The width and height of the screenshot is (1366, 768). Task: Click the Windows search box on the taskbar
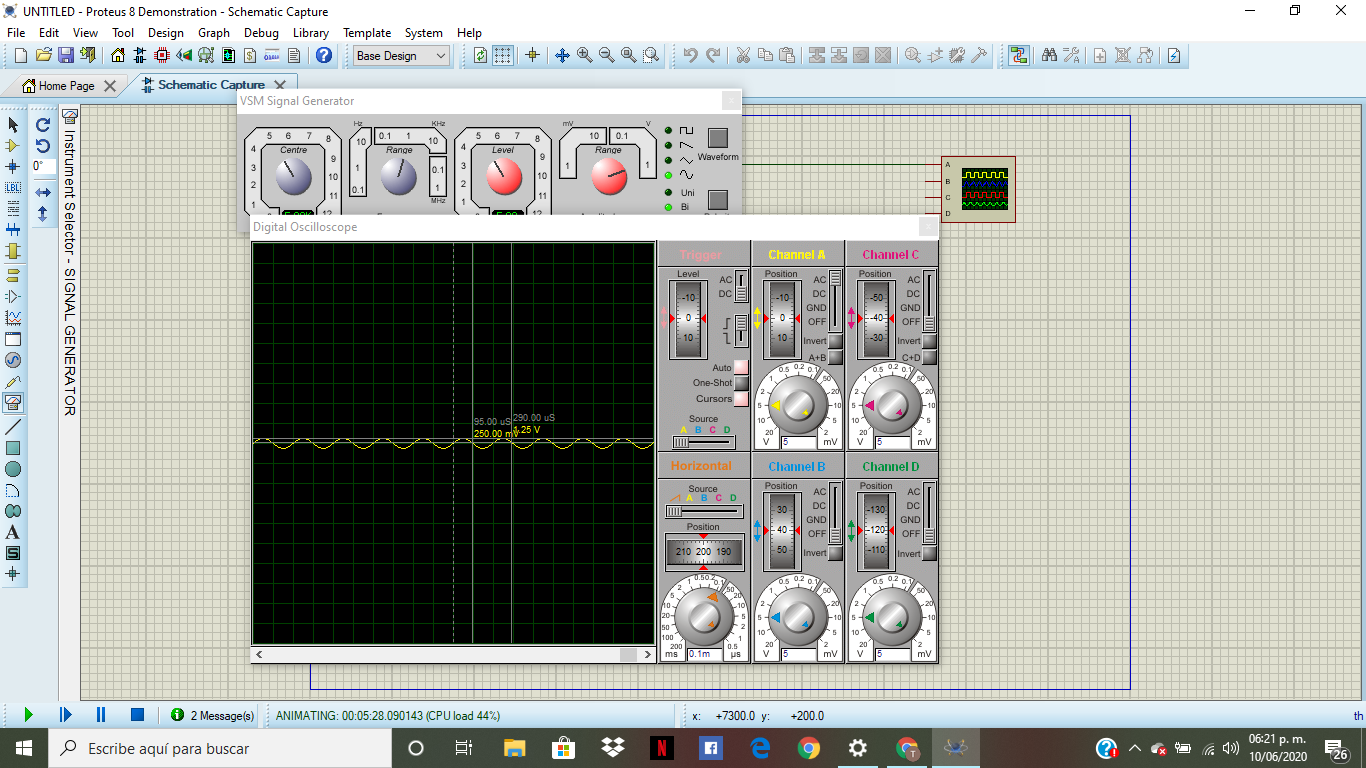pyautogui.click(x=218, y=748)
